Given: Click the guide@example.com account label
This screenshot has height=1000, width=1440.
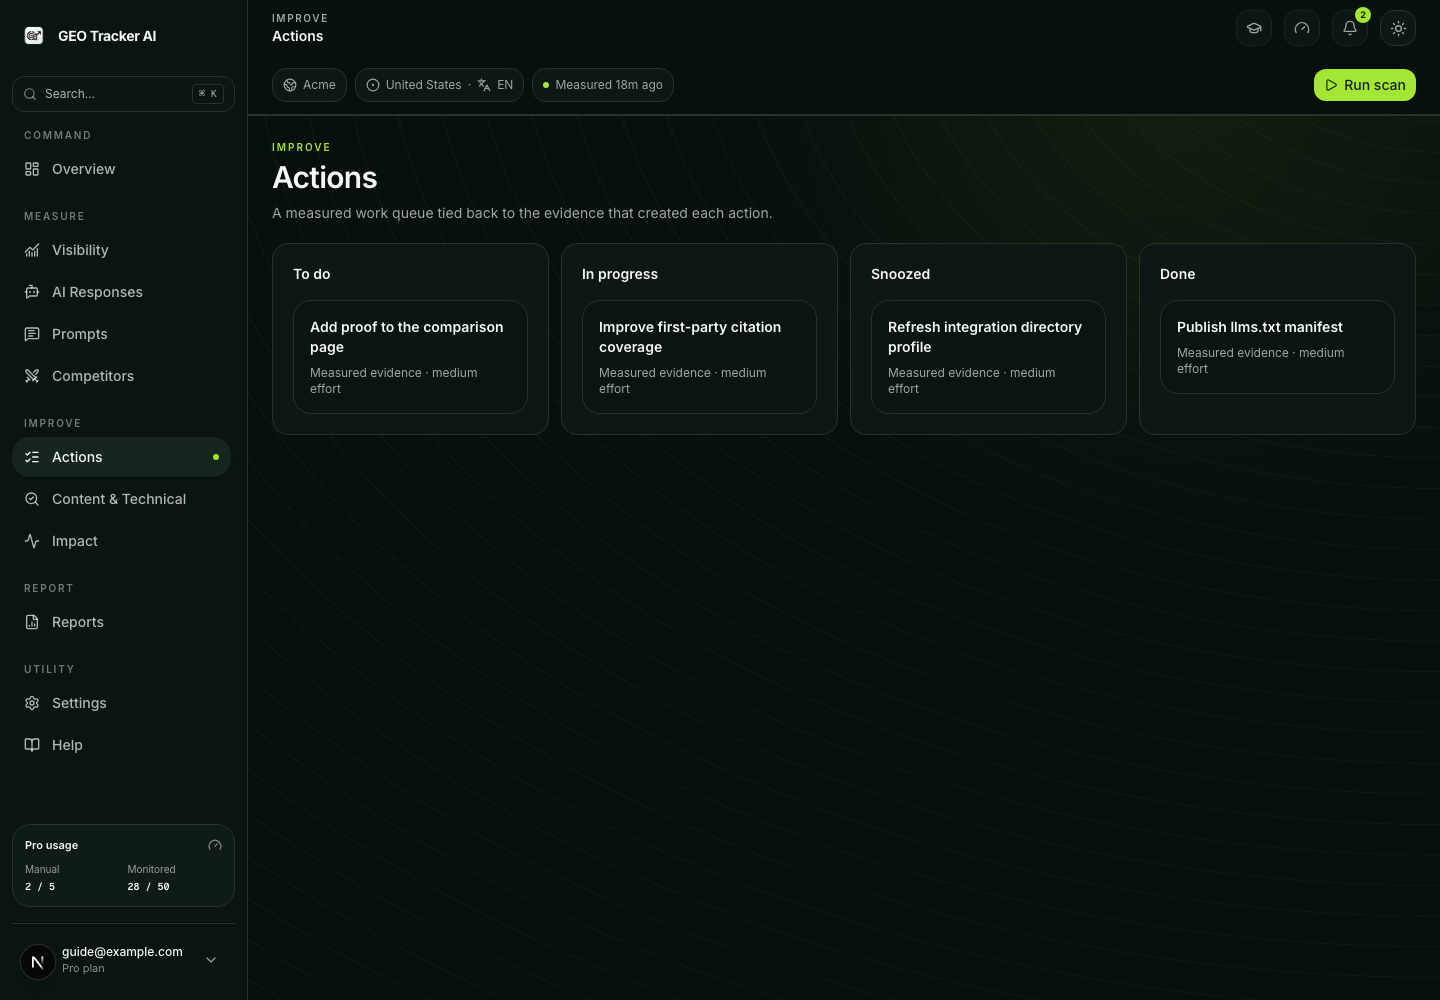Looking at the screenshot, I should coord(122,952).
